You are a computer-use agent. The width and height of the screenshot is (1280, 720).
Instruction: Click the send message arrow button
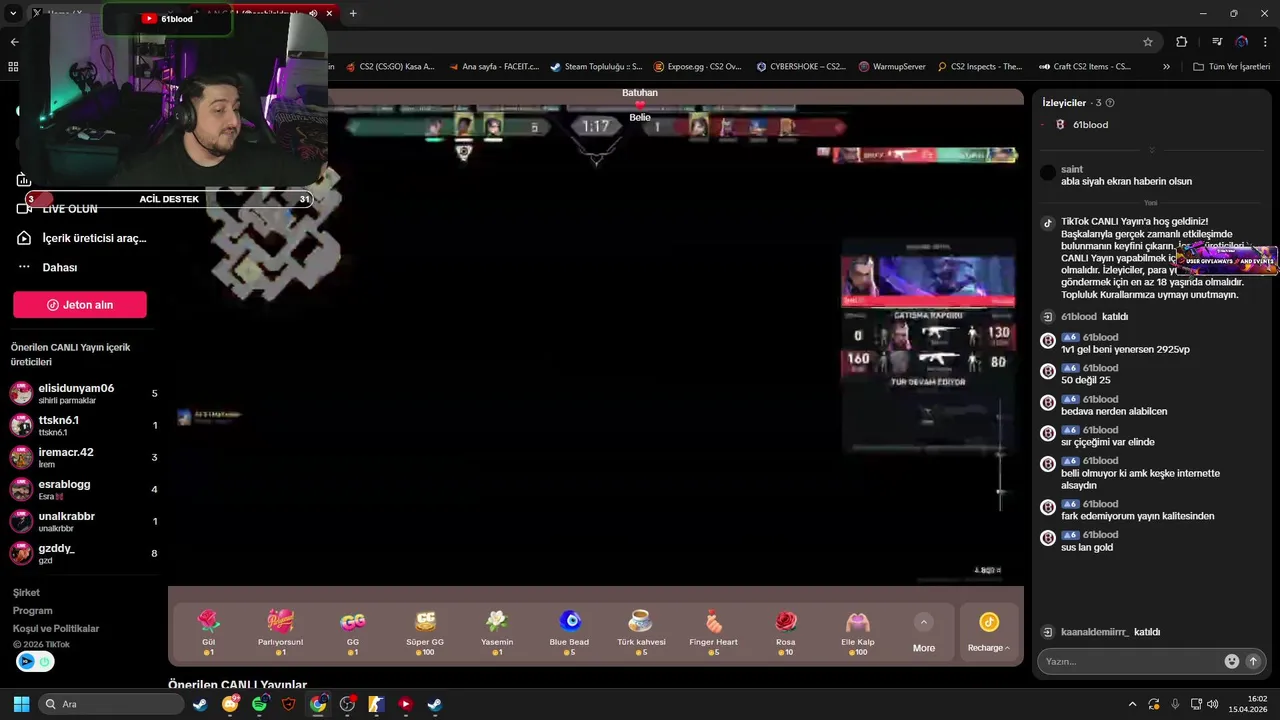[1253, 661]
